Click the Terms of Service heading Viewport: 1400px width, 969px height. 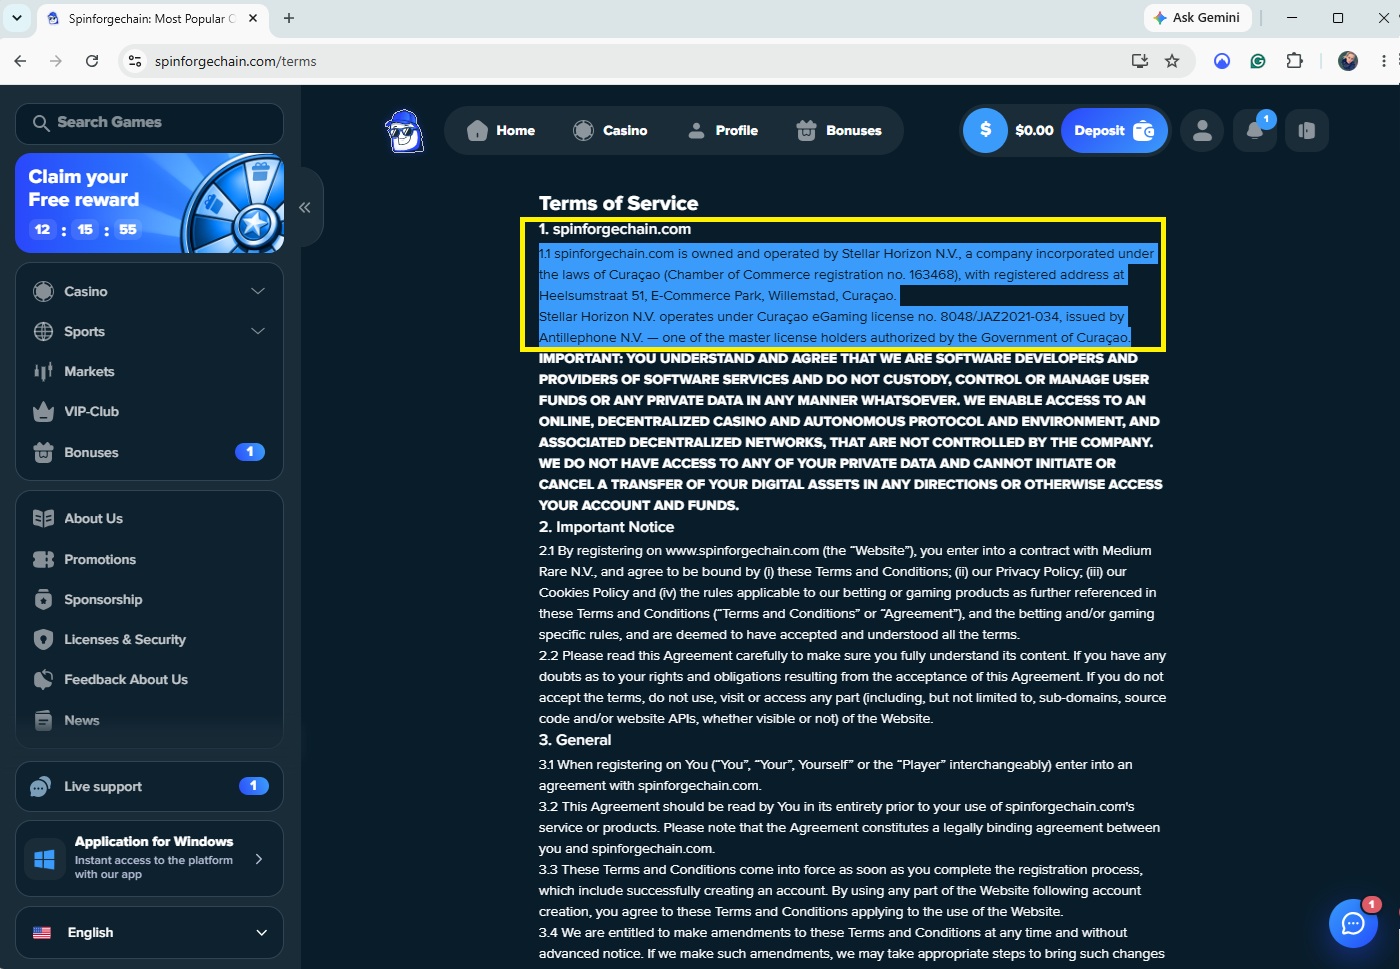coord(618,203)
